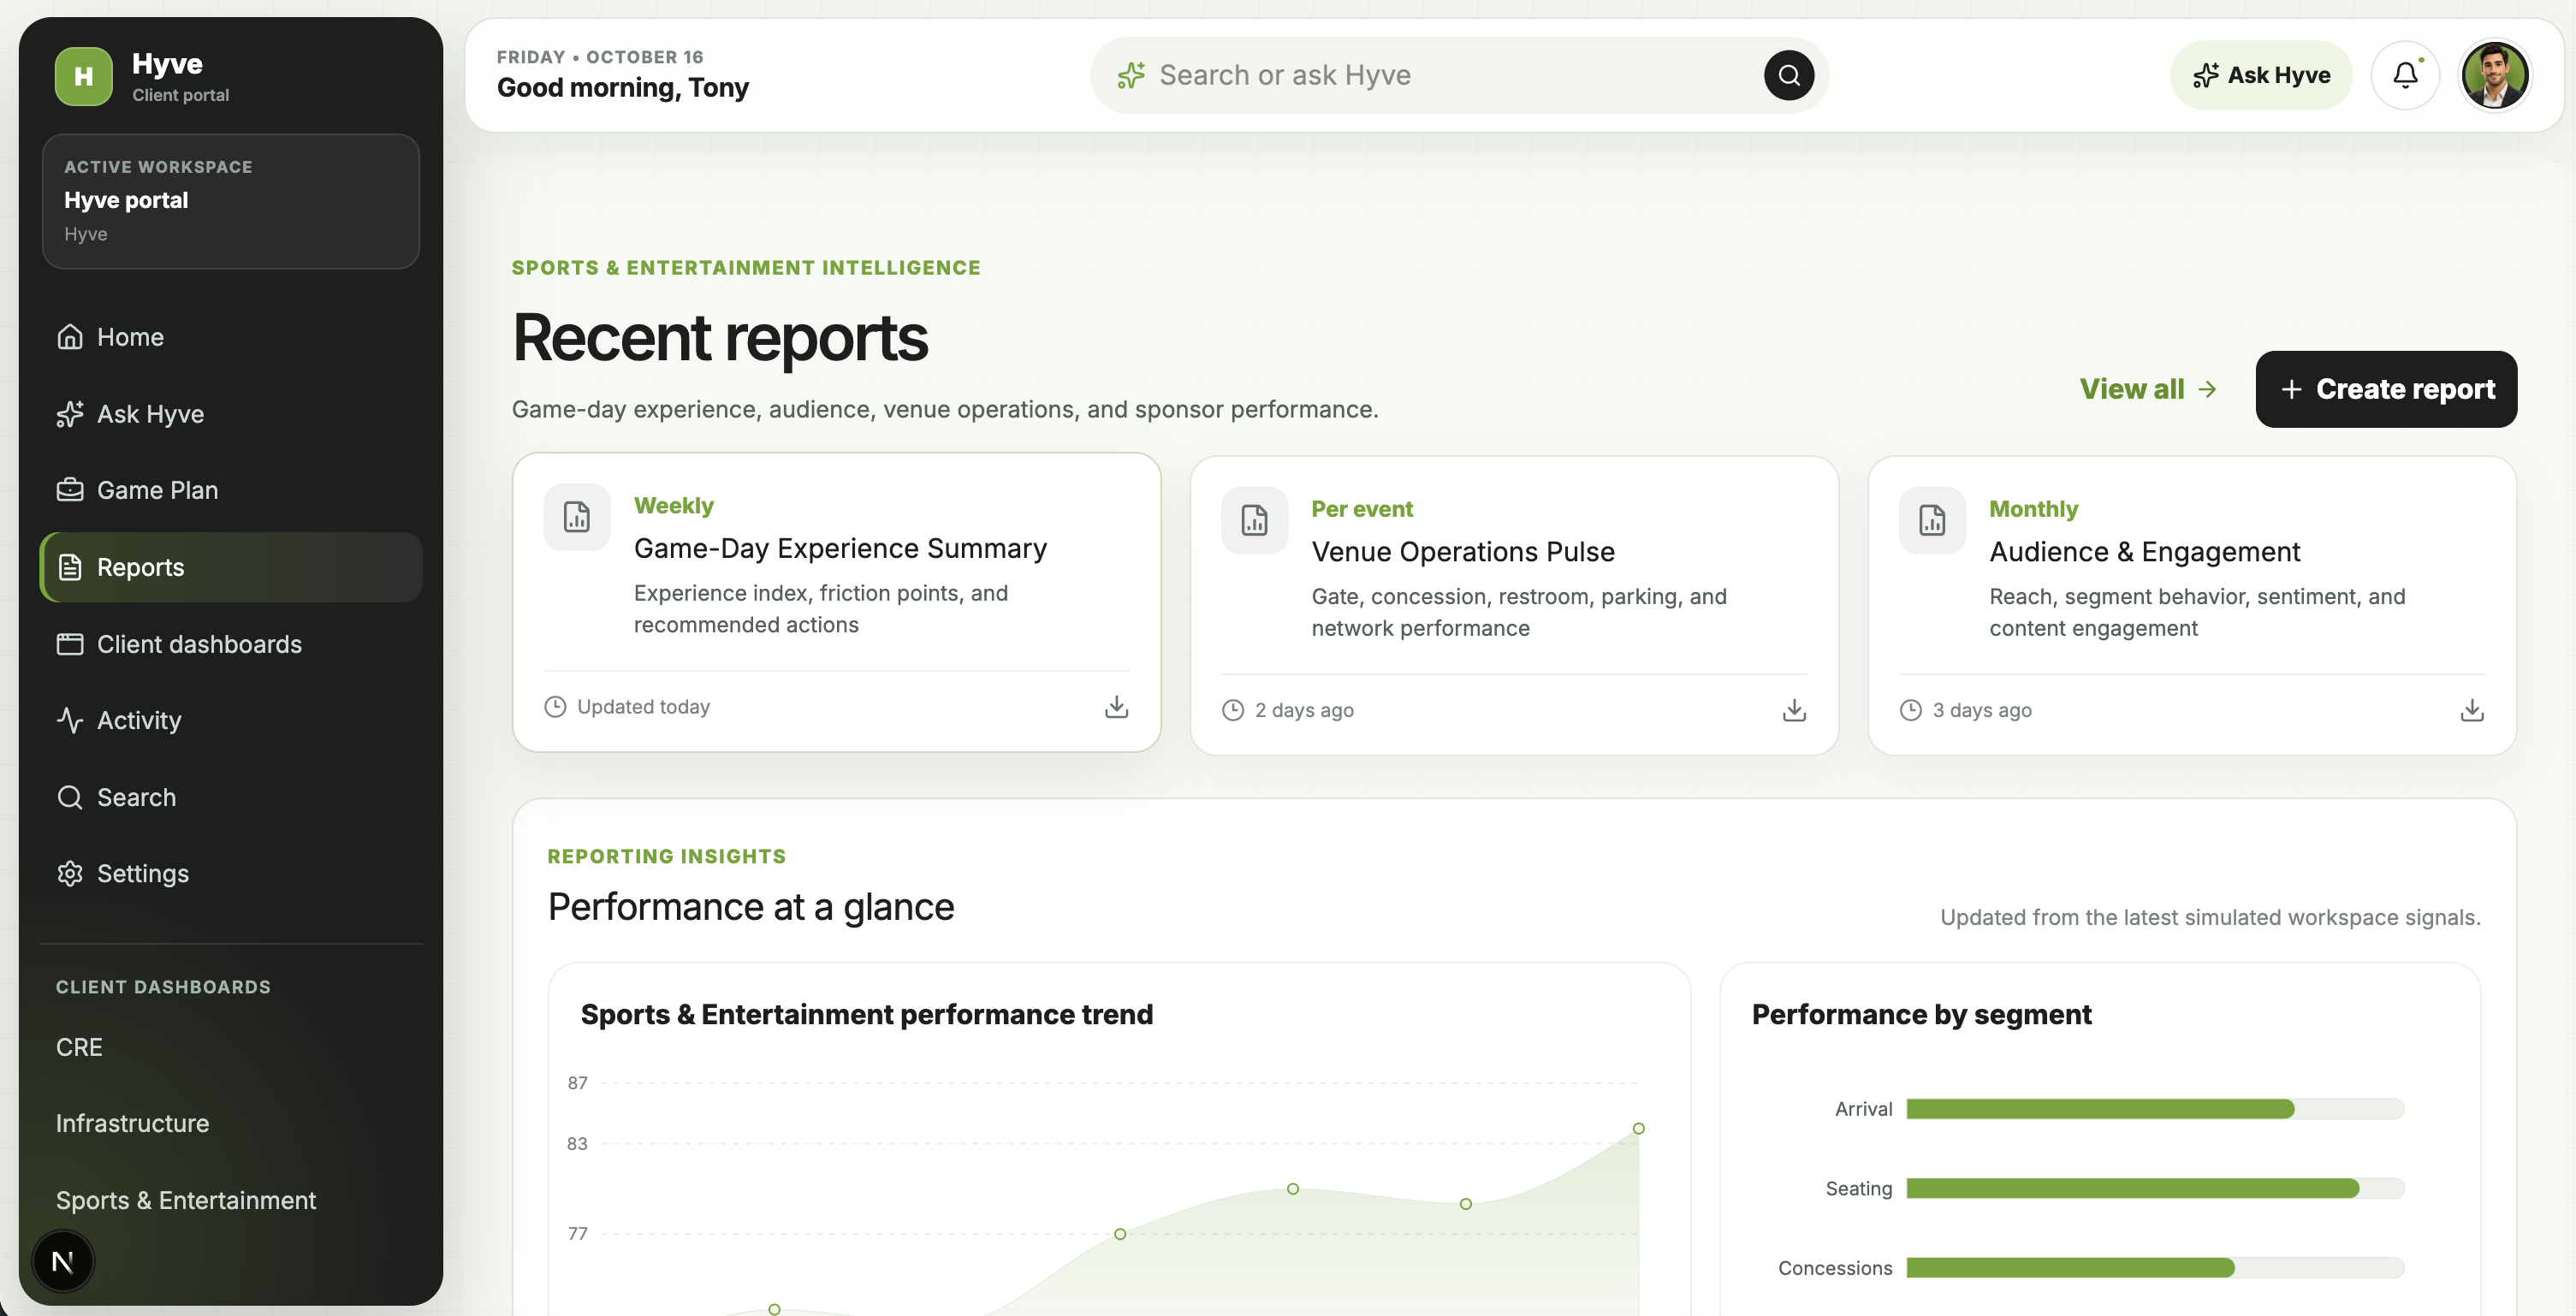Click the clock icon beside 3 days ago
This screenshot has width=2576, height=1316.
click(x=1911, y=710)
